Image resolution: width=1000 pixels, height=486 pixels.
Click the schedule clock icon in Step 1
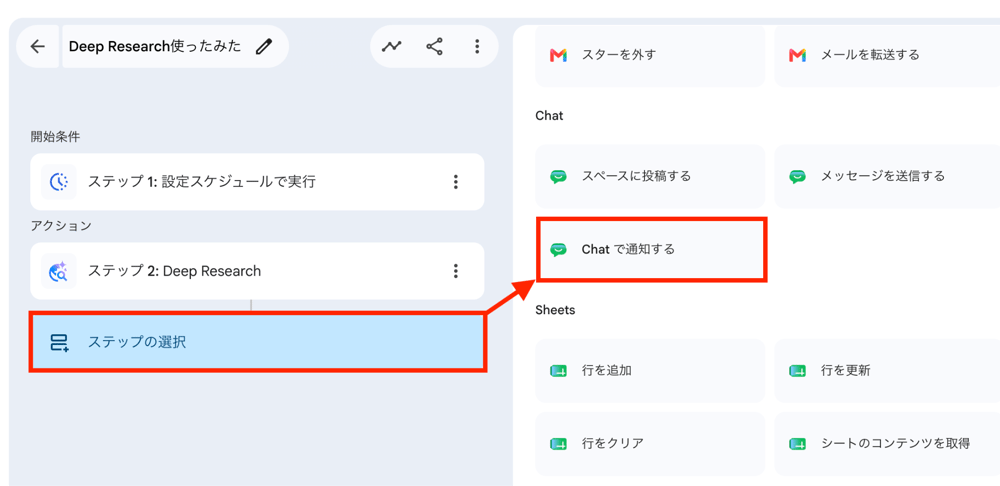[x=59, y=182]
